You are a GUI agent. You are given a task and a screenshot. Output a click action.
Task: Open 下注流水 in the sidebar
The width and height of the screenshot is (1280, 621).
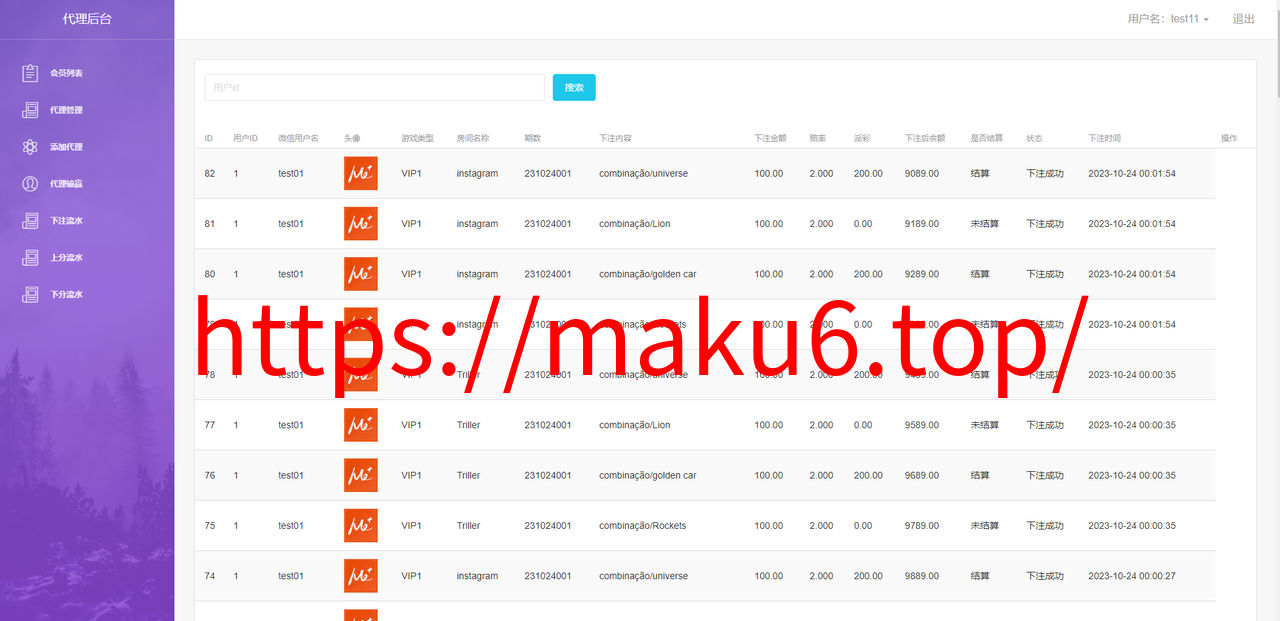tap(66, 221)
